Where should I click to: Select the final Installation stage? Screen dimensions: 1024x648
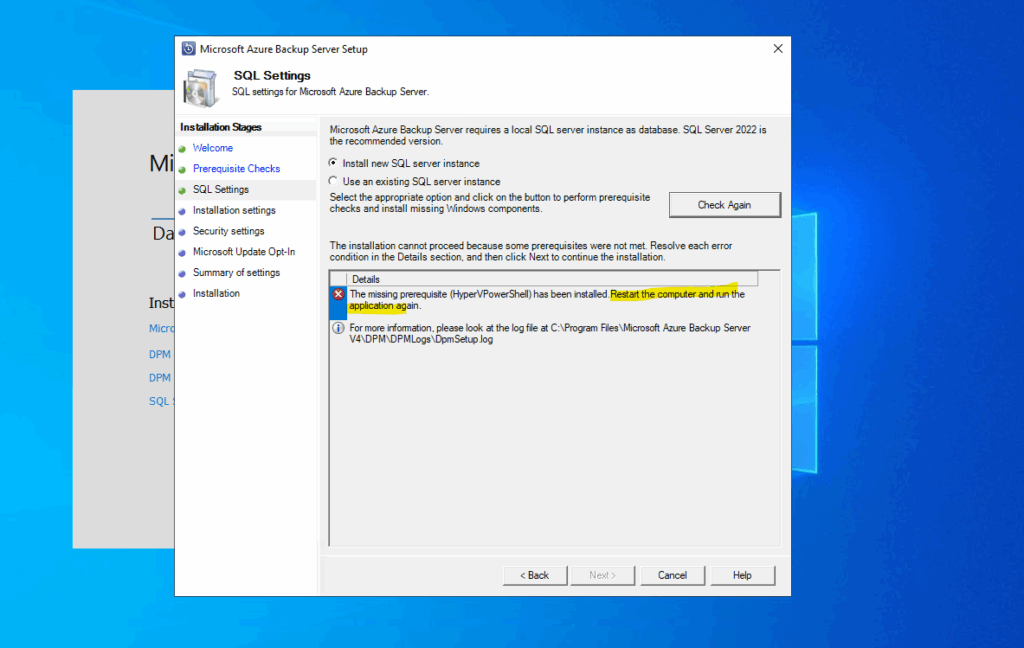coord(216,293)
